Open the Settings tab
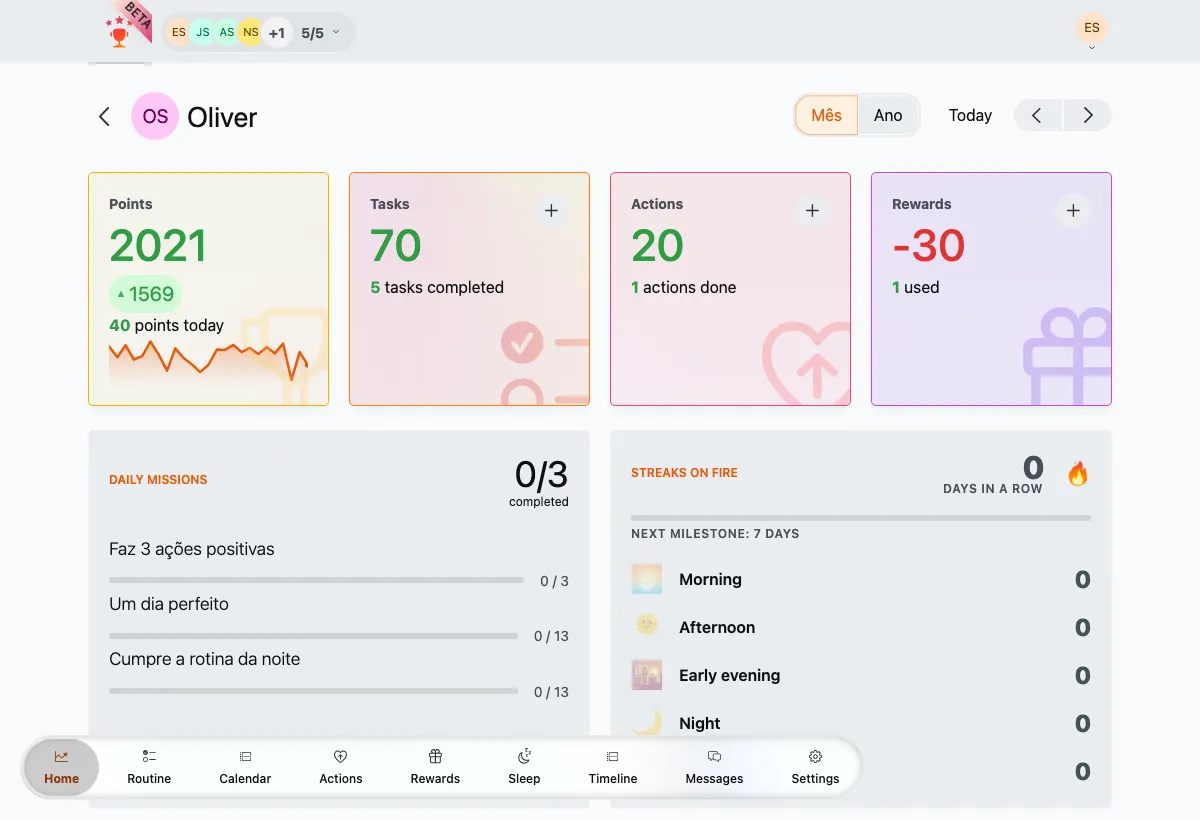Image resolution: width=1200 pixels, height=820 pixels. point(815,767)
